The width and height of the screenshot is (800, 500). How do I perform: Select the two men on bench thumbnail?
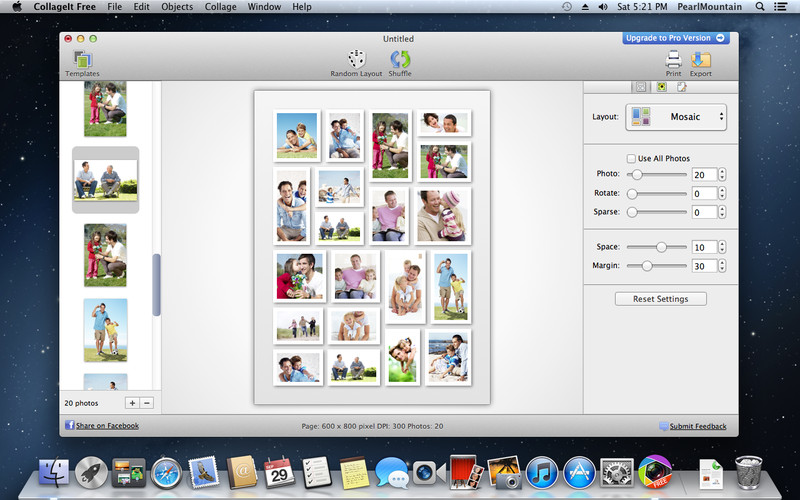(x=106, y=180)
